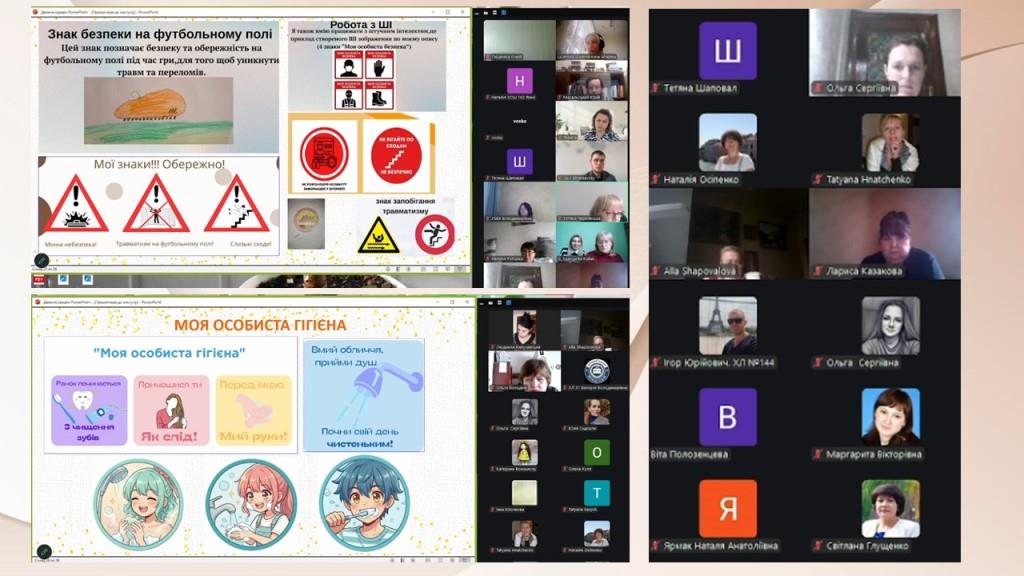Click Віта Полозенцева's purple "В" avatar
The width and height of the screenshot is (1024, 576).
pos(727,416)
